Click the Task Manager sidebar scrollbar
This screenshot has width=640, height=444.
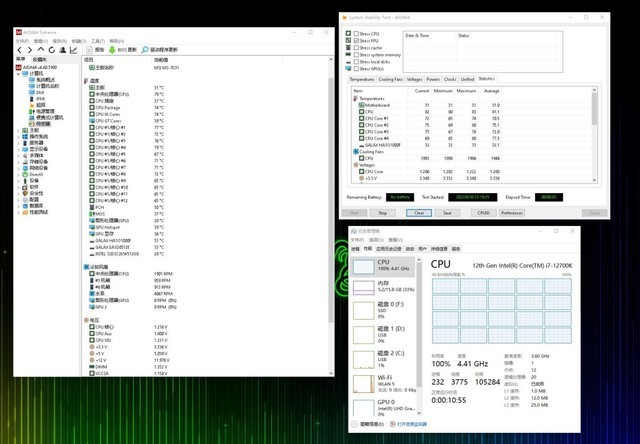pos(419,324)
